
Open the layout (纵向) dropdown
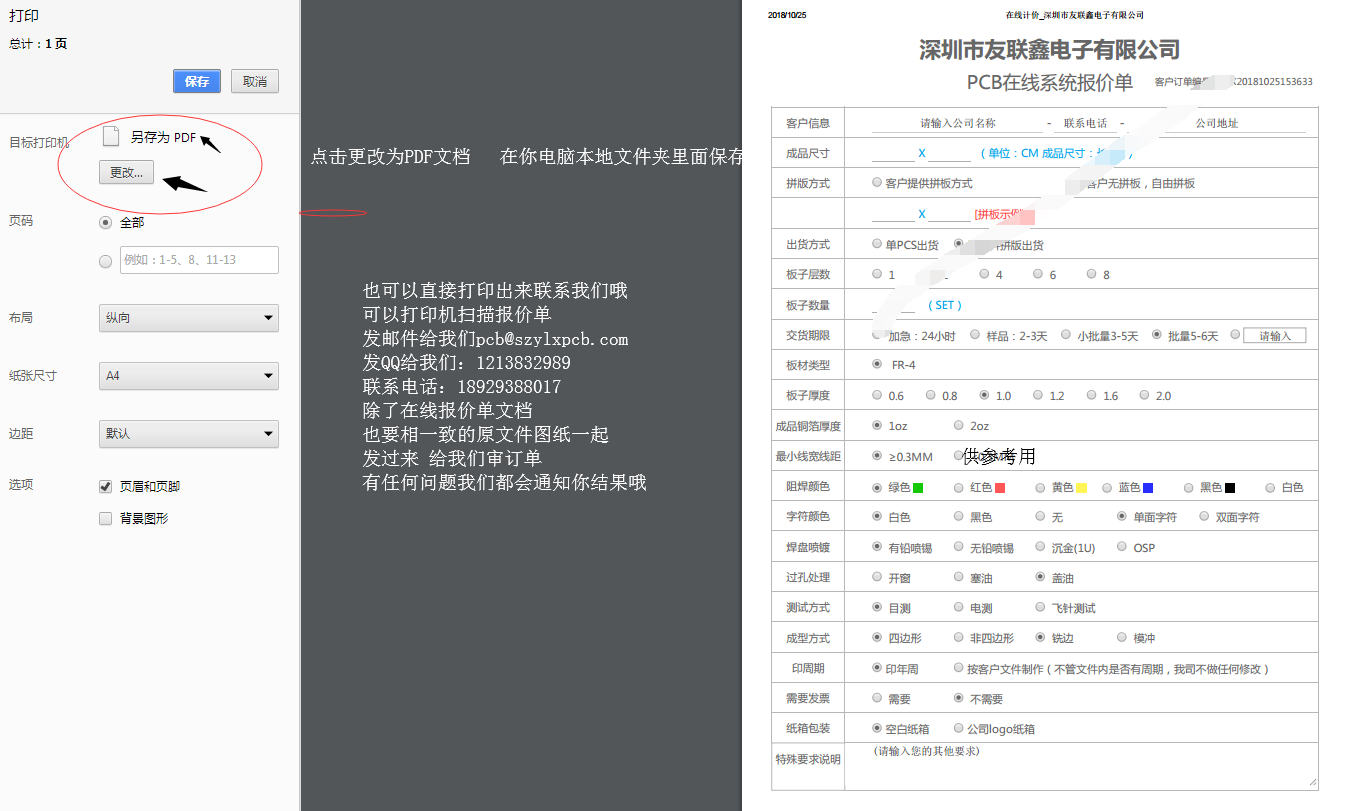click(x=189, y=318)
